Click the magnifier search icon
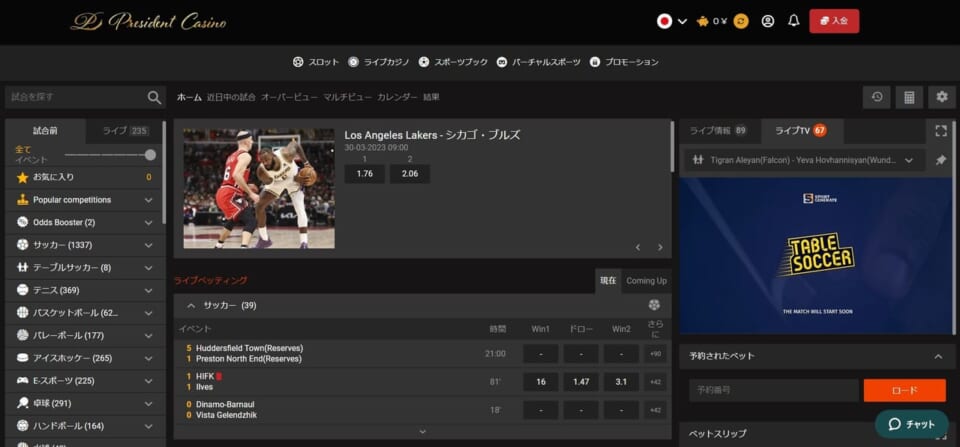960x447 pixels. click(154, 97)
